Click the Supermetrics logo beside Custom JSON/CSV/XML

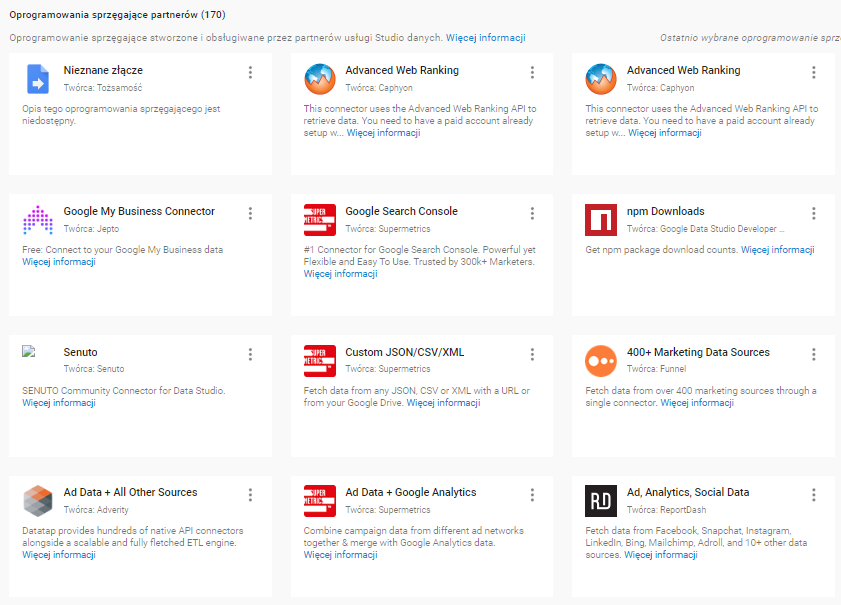point(320,360)
